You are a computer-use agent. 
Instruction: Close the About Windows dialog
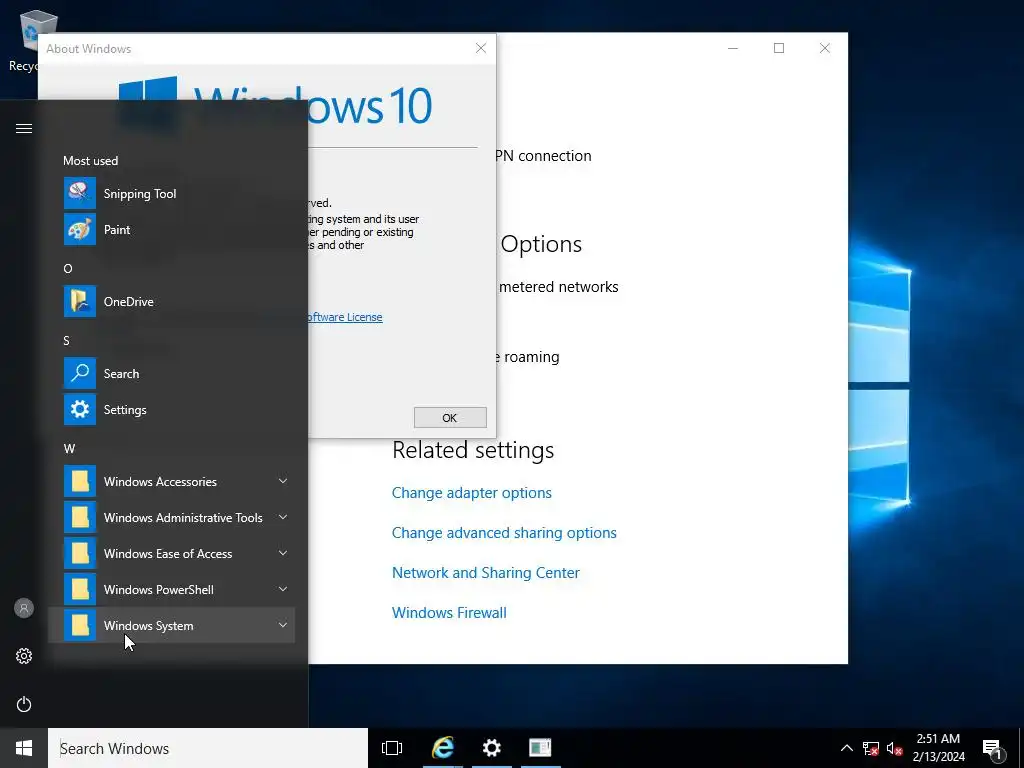click(481, 48)
